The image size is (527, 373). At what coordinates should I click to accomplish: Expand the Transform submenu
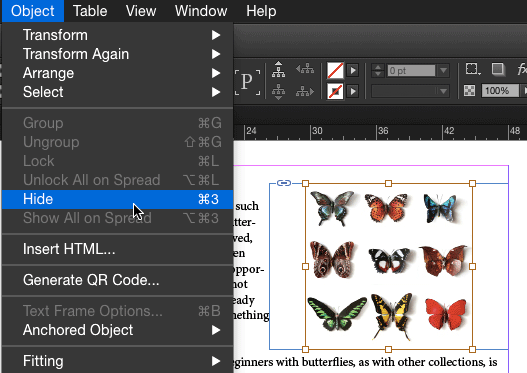point(118,35)
